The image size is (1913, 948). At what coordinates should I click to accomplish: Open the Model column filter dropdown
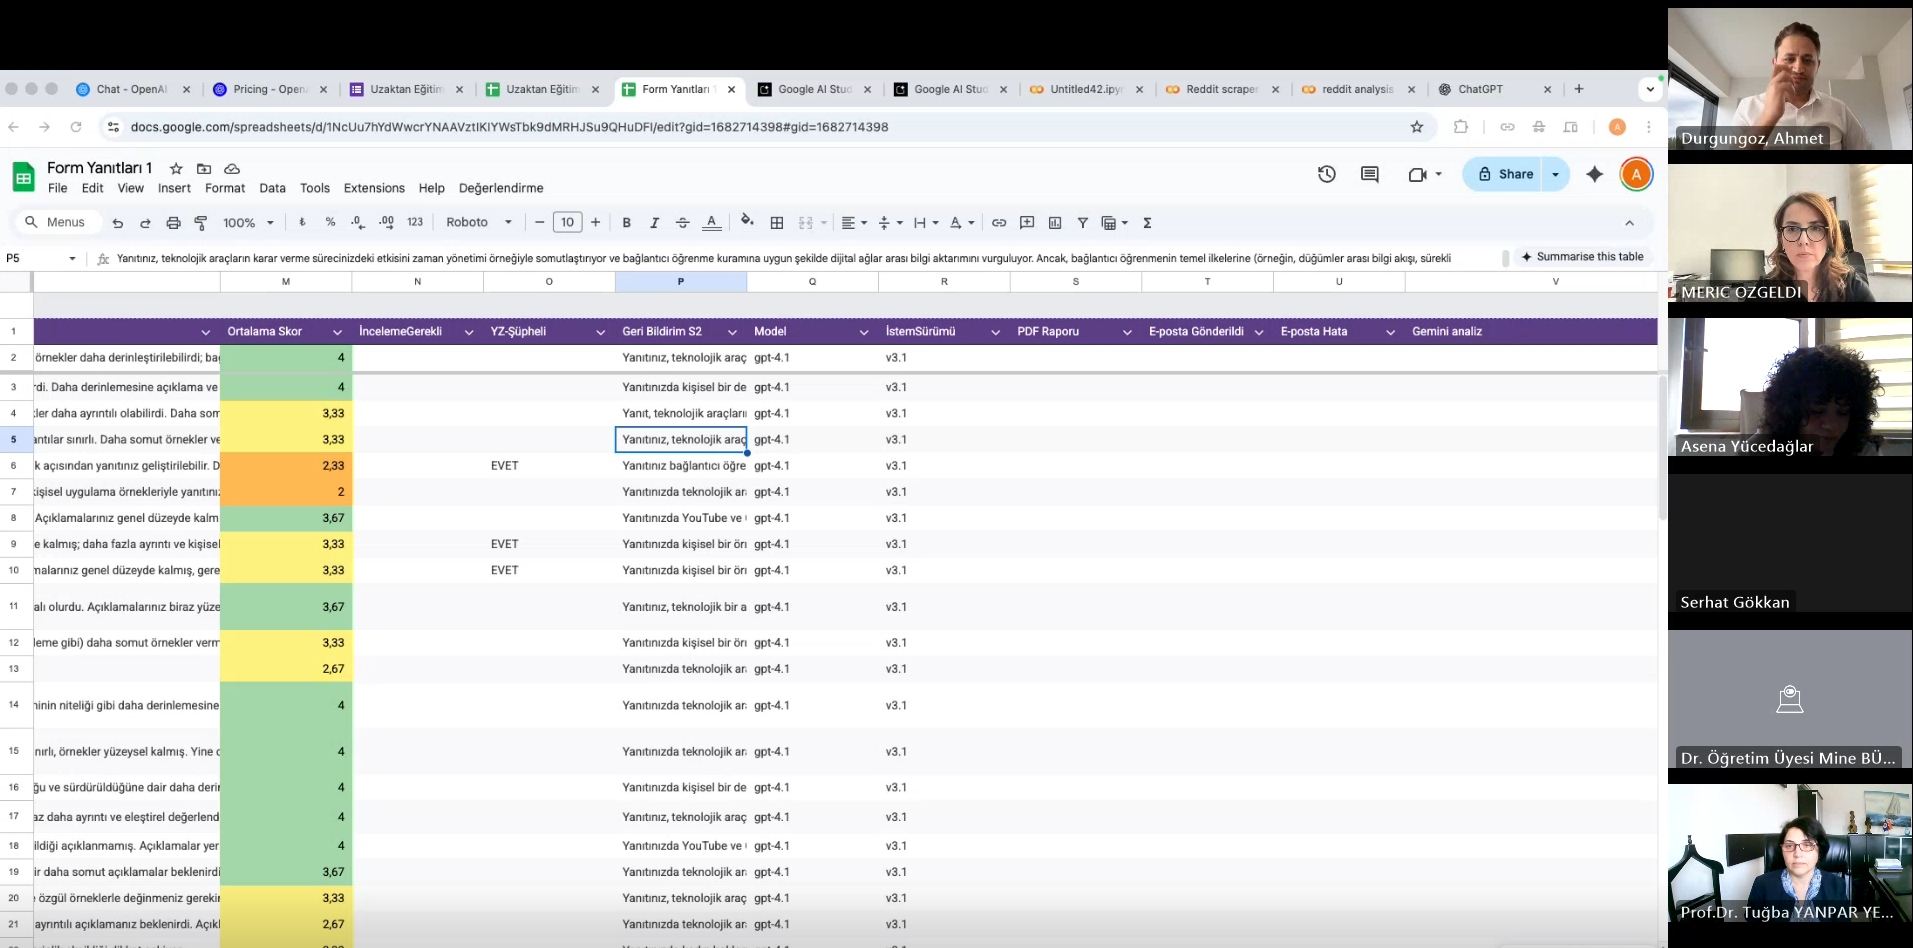863,332
